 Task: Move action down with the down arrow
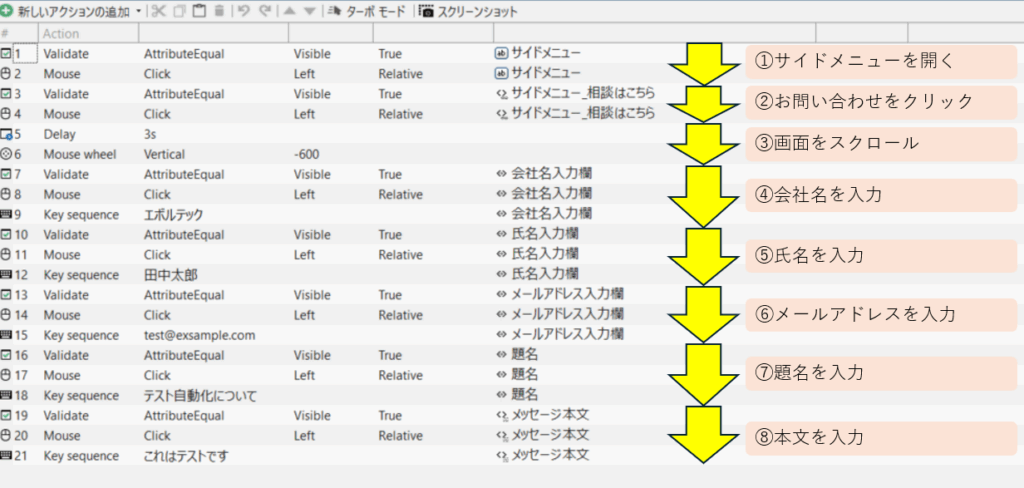pos(309,11)
